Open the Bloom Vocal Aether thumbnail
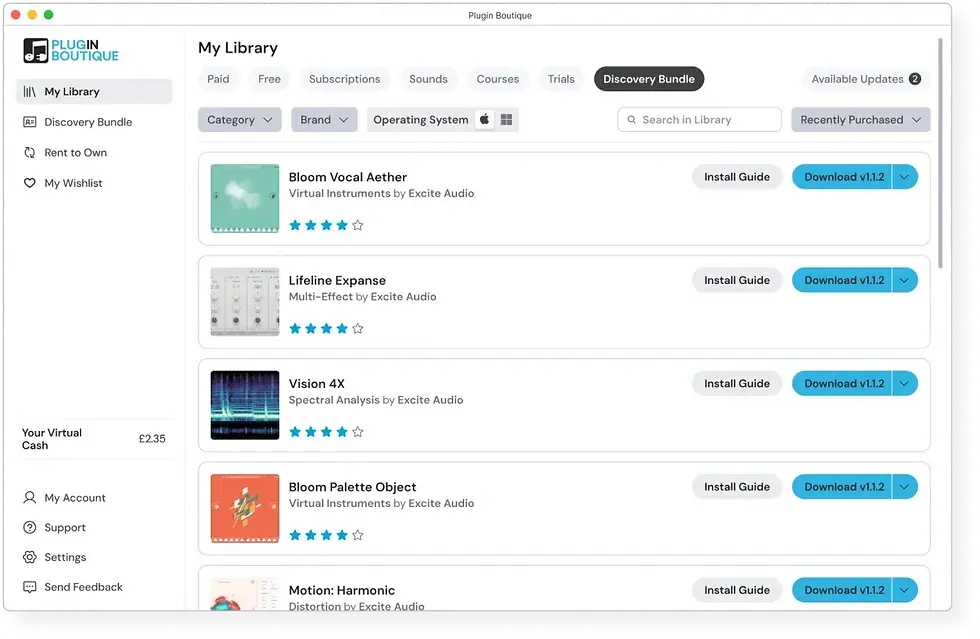The height and width of the screenshot is (639, 980). 245,199
